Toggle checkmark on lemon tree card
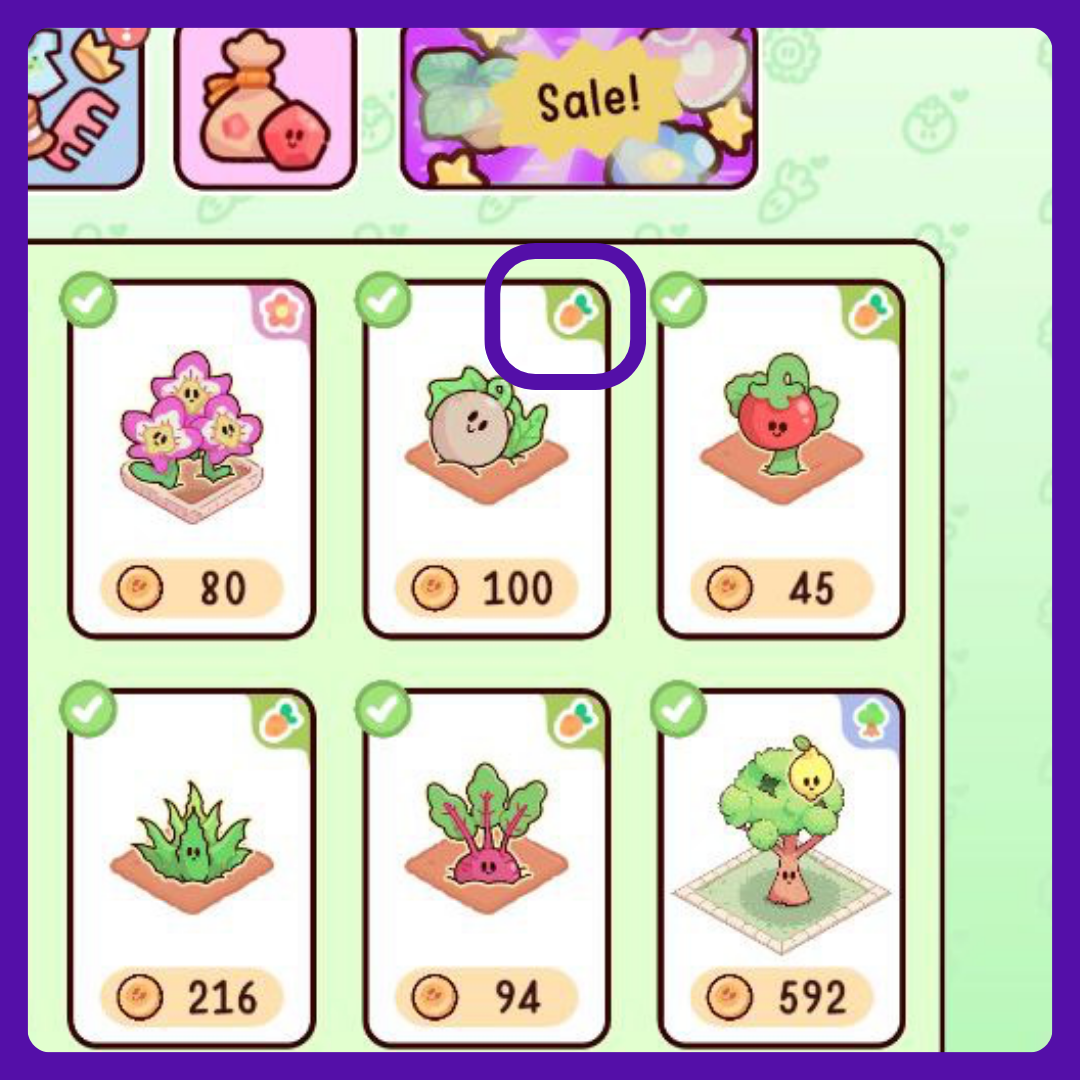Screen dimensions: 1080x1080 coord(678,709)
